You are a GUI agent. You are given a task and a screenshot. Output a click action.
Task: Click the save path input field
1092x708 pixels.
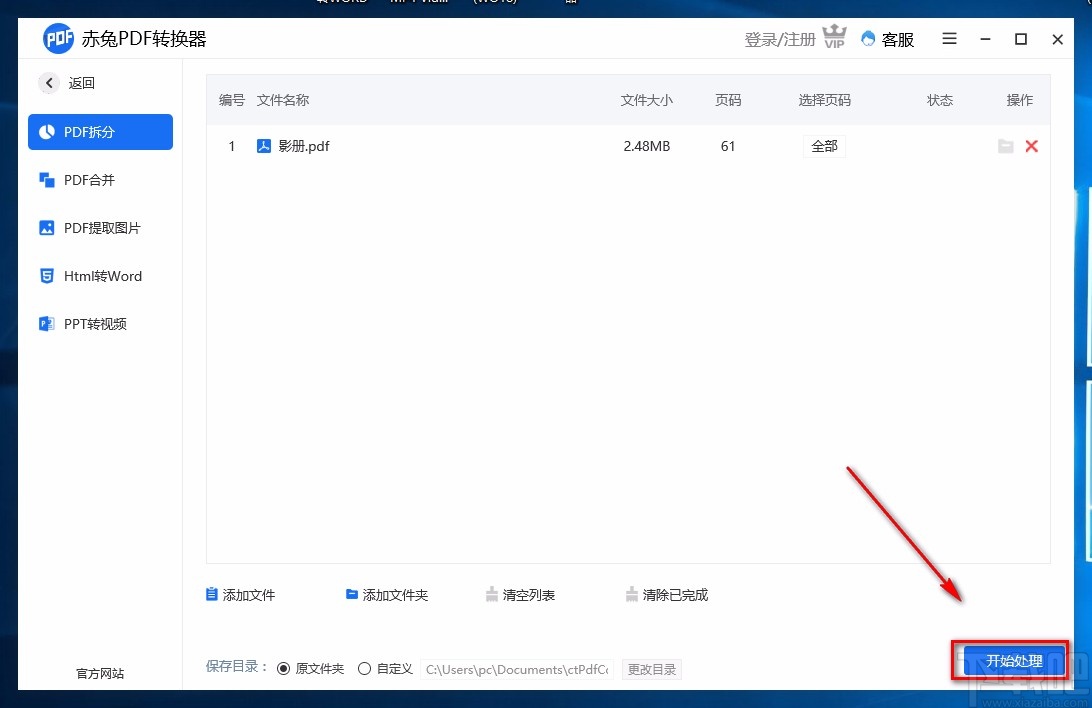point(516,669)
